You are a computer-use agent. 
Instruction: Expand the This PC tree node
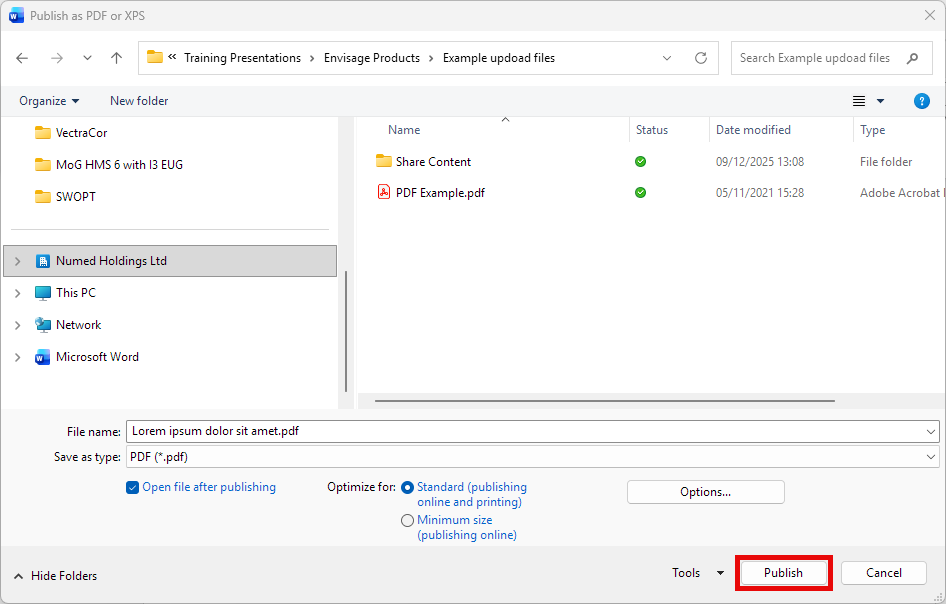tap(18, 293)
